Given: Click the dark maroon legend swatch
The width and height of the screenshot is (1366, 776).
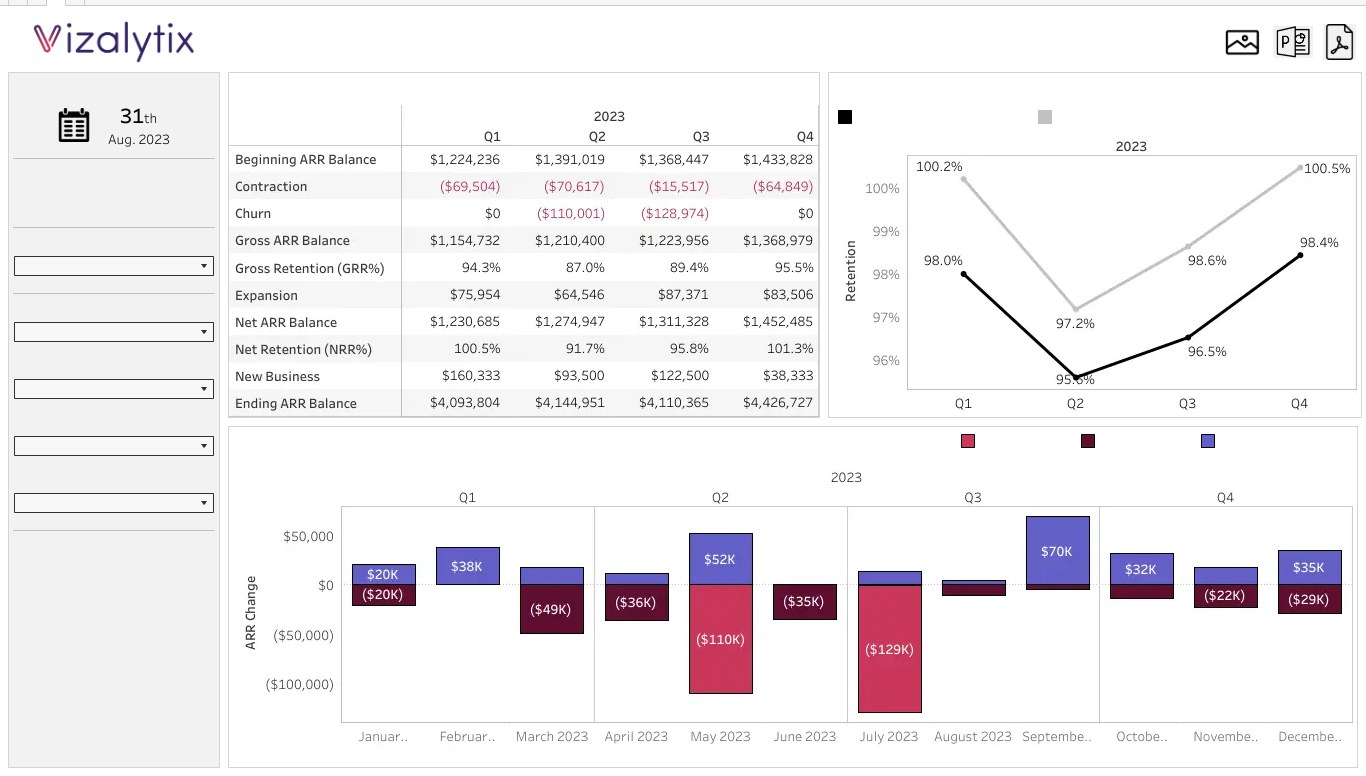Looking at the screenshot, I should point(1088,441).
